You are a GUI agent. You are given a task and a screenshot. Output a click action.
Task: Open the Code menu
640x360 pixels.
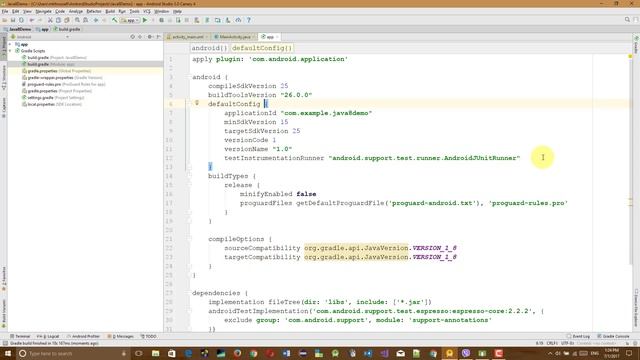click(x=60, y=11)
